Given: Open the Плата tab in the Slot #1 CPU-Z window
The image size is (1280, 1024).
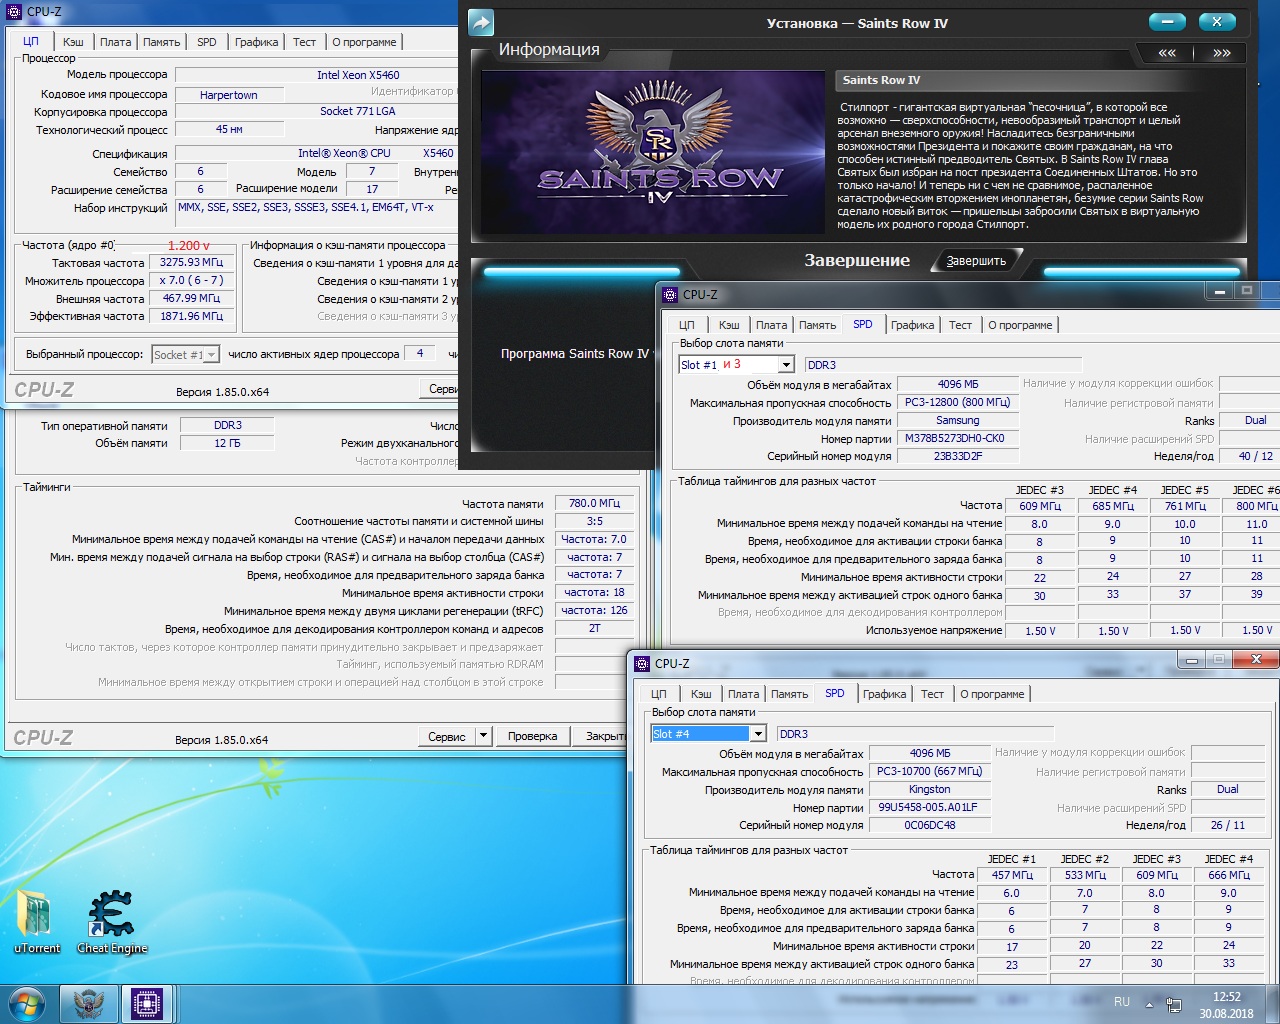Looking at the screenshot, I should pyautogui.click(x=772, y=325).
